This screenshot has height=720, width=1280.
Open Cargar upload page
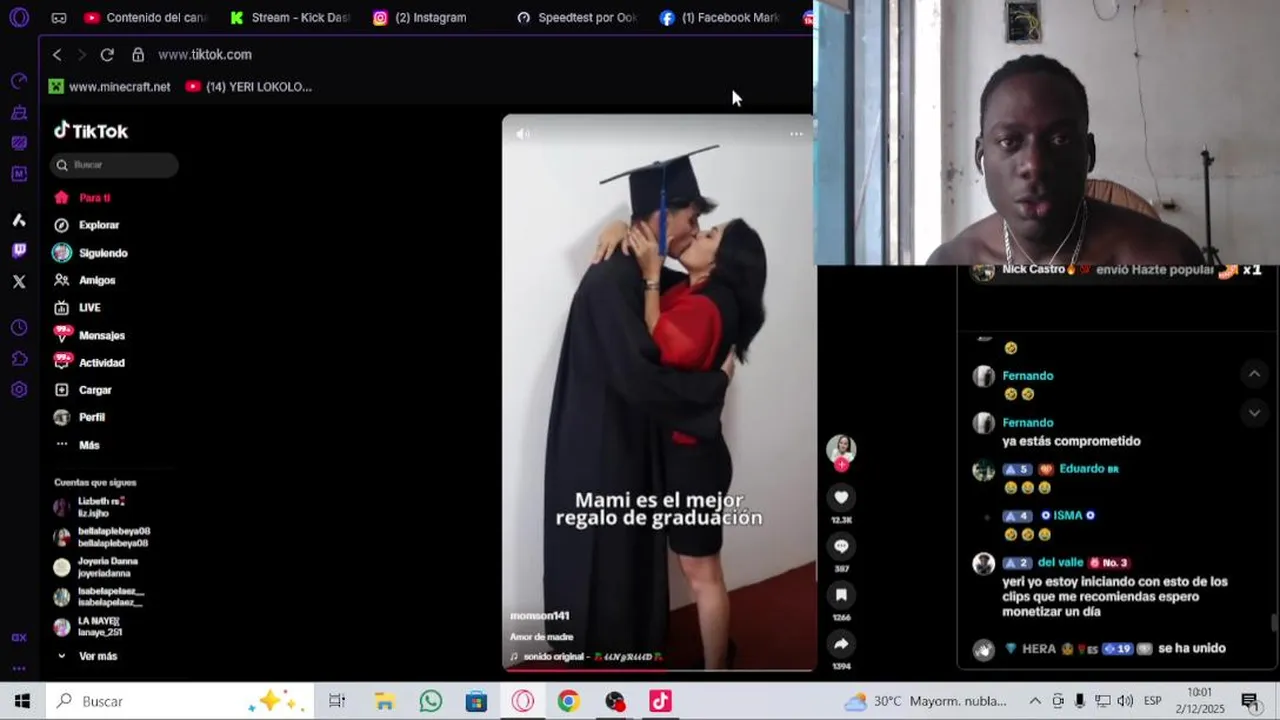pos(83,390)
